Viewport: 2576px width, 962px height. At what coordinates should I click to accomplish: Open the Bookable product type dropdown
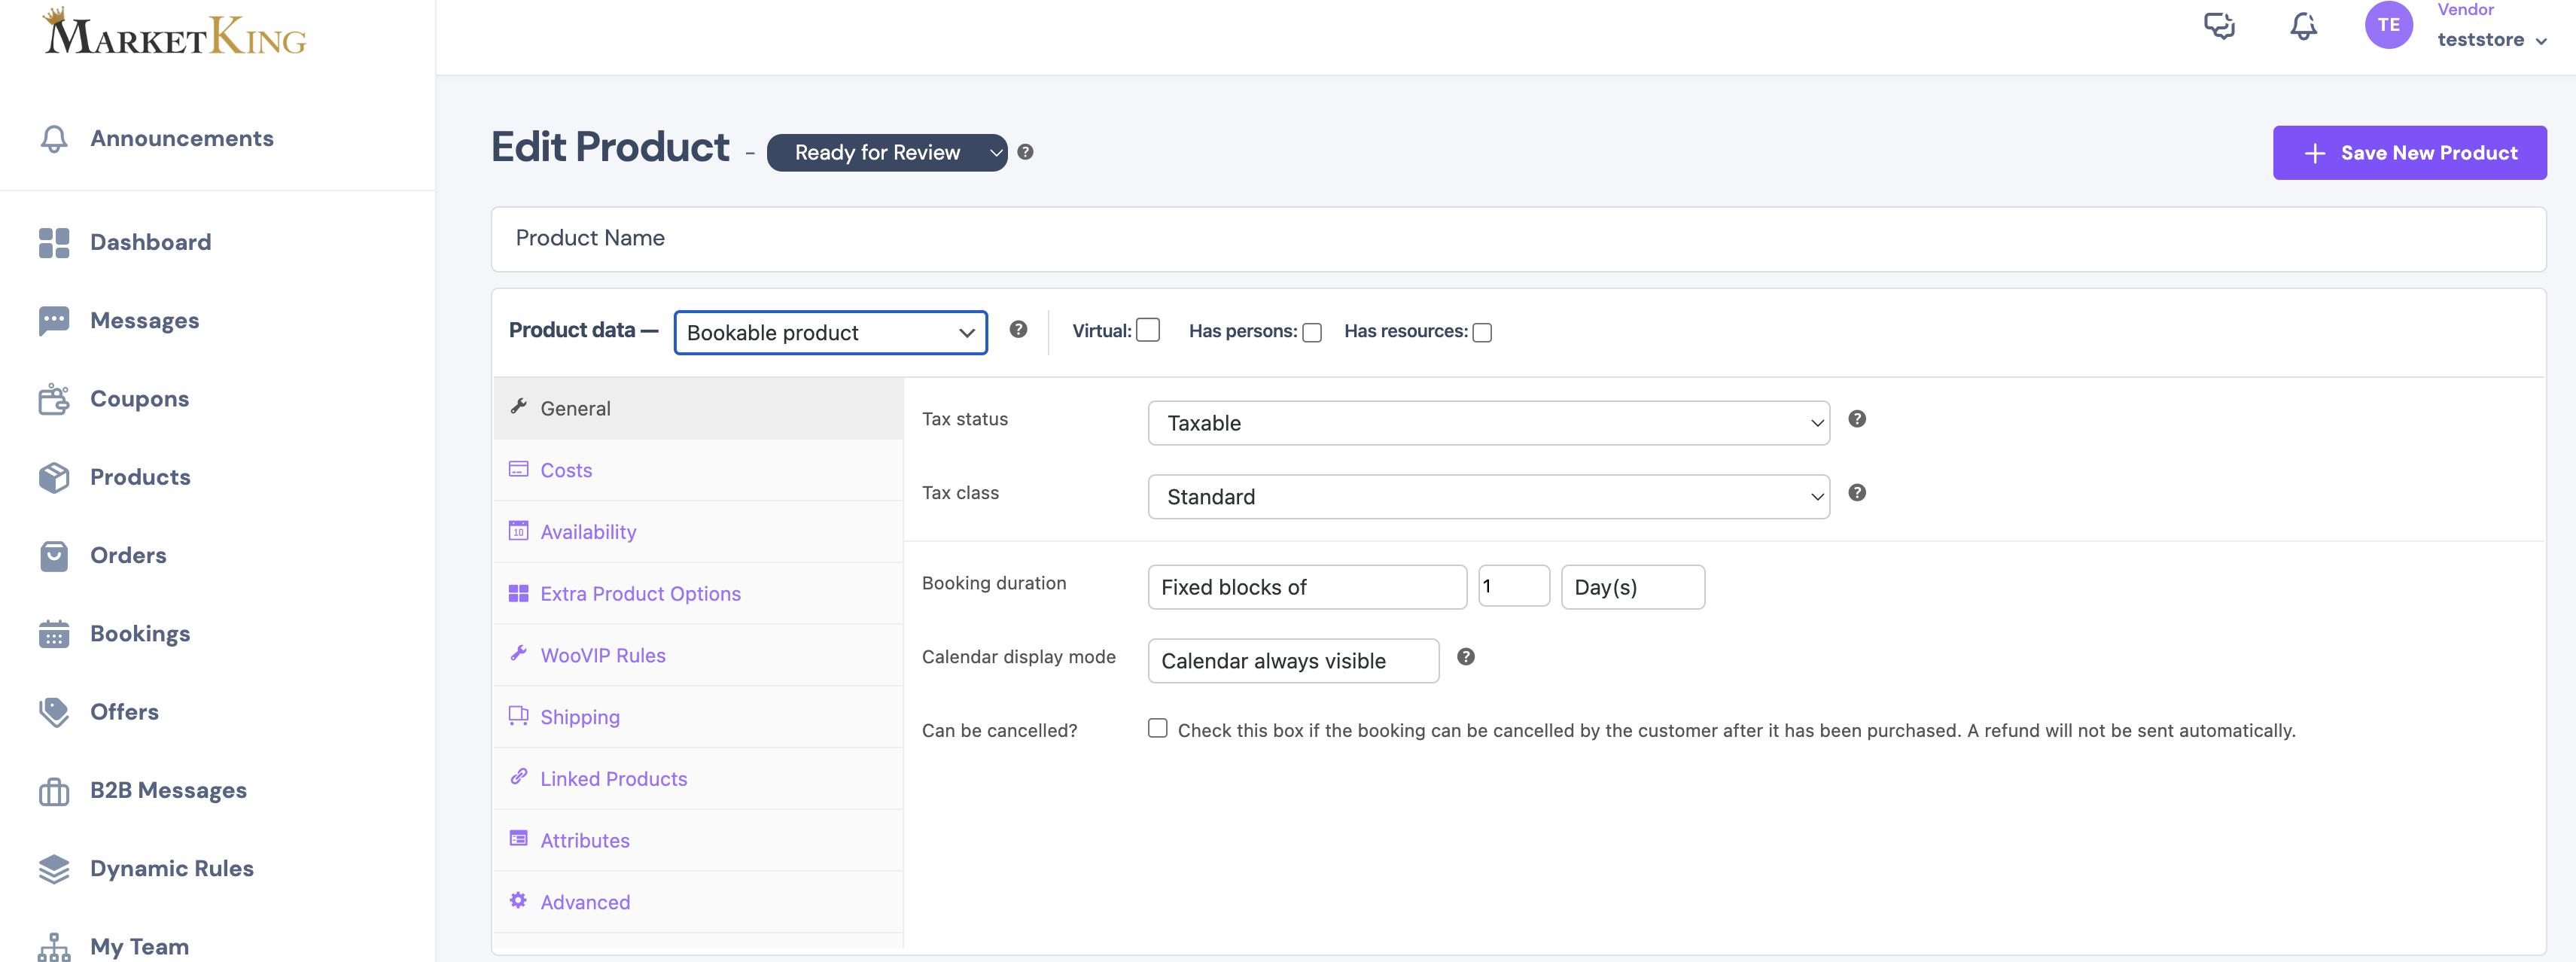(831, 332)
